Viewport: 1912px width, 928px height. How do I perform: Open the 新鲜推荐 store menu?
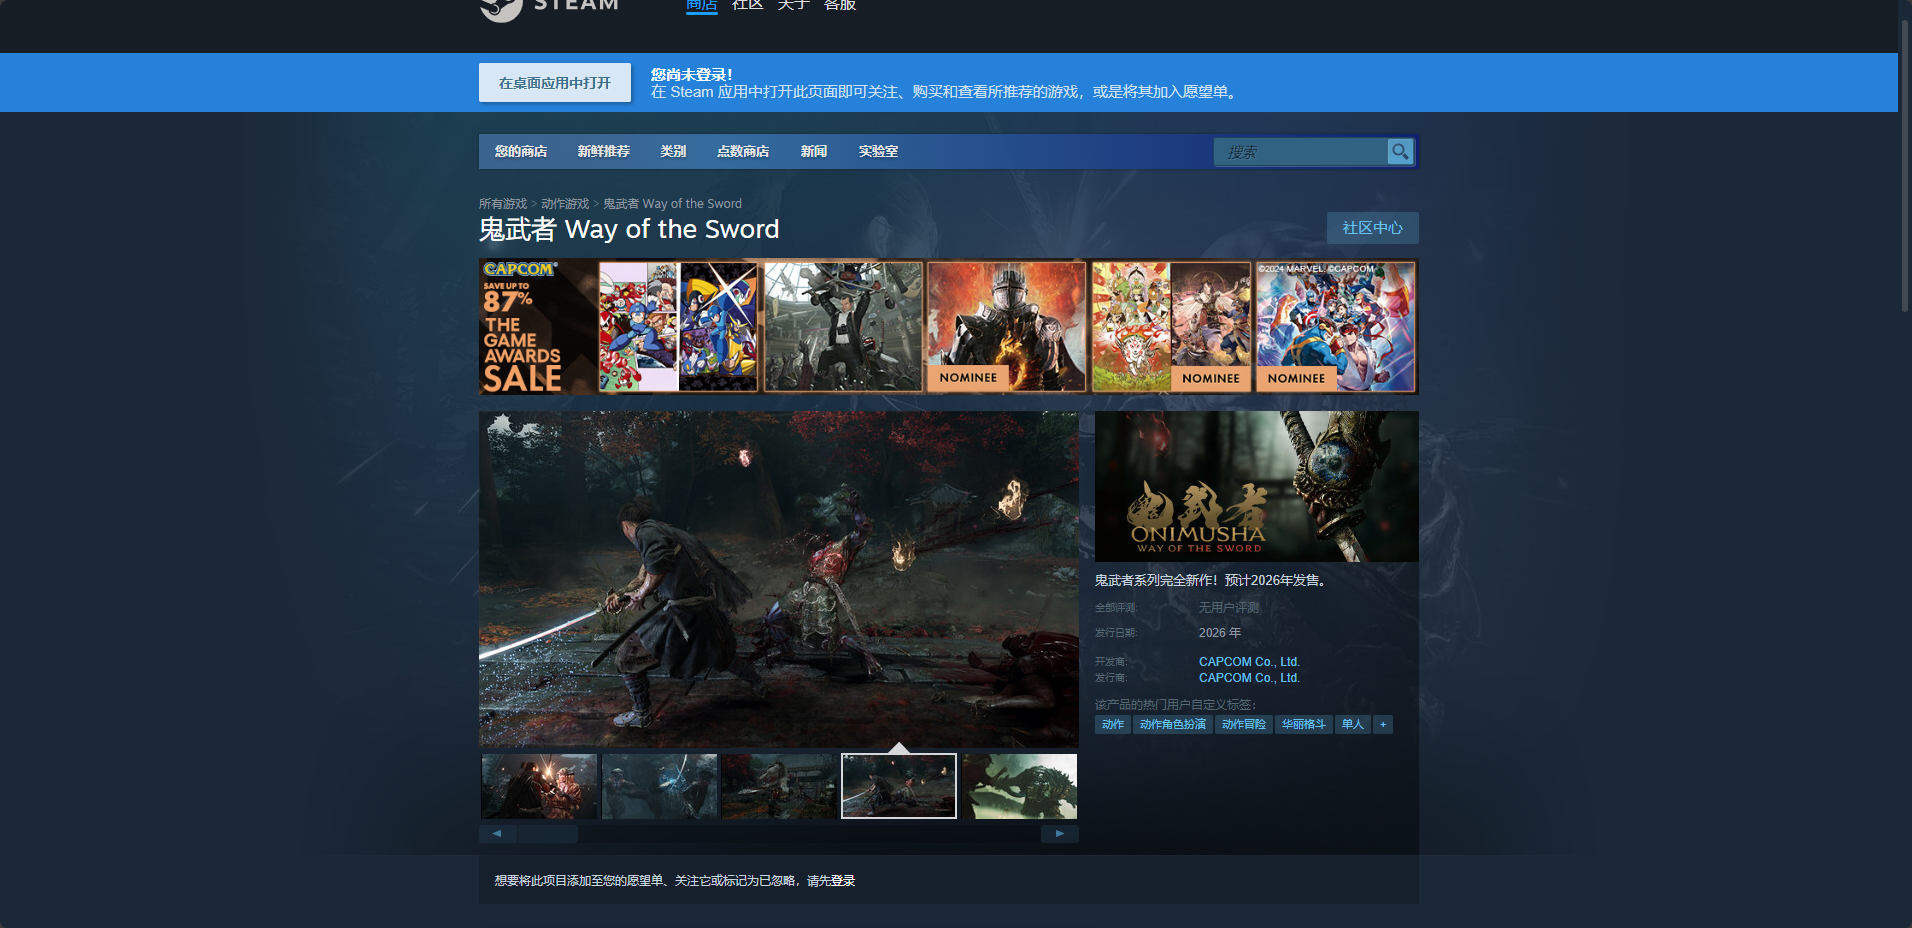[x=603, y=151]
